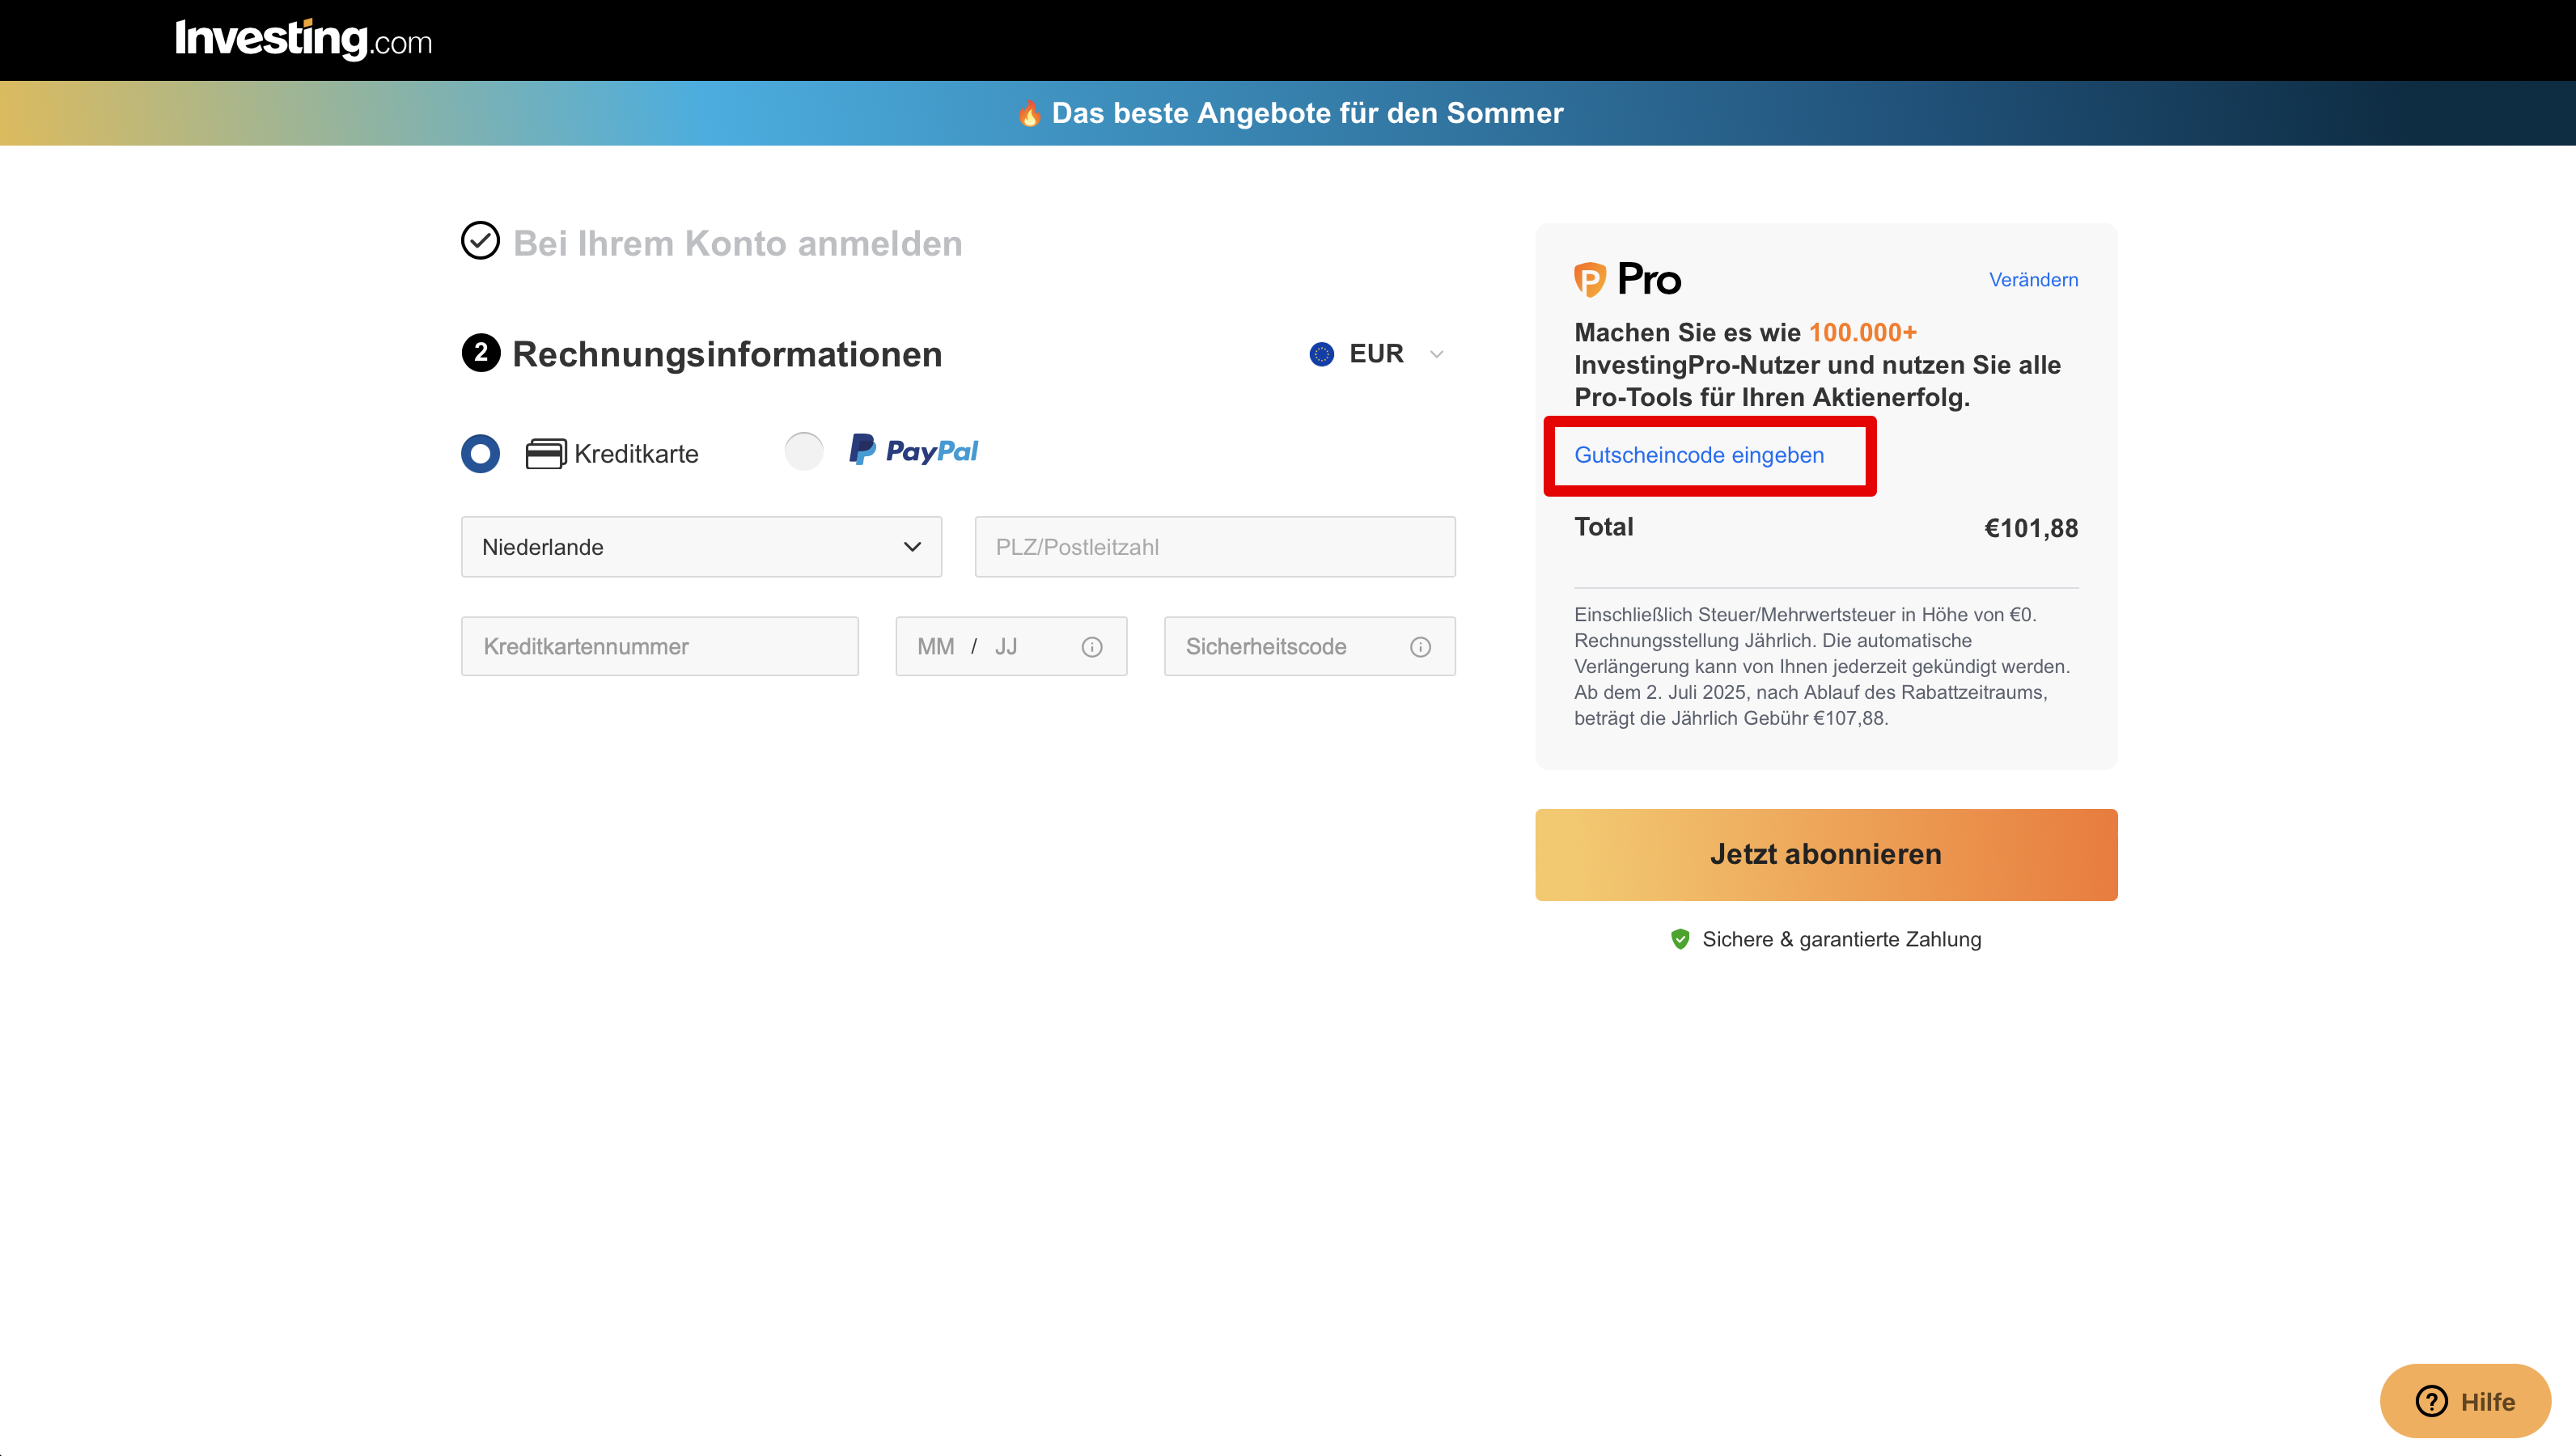Image resolution: width=2576 pixels, height=1456 pixels.
Task: Click the InvestingPro shield logo
Action: coord(1589,279)
